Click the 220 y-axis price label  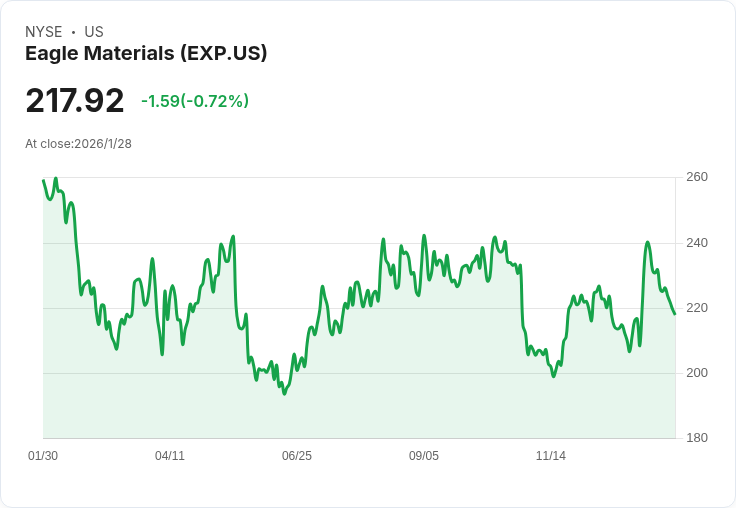(697, 308)
